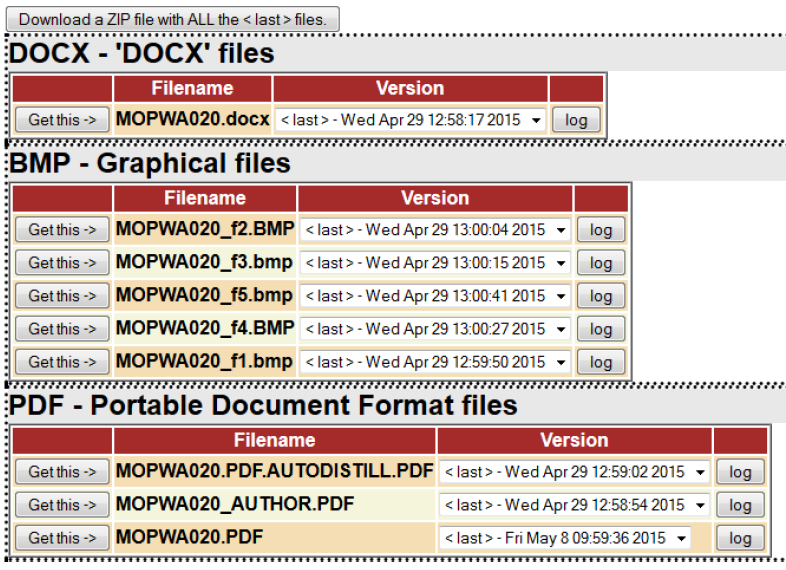Viewport: 786px width, 570px height.
Task: Open log for MOPWA020_f4.BMP
Action: tap(600, 329)
